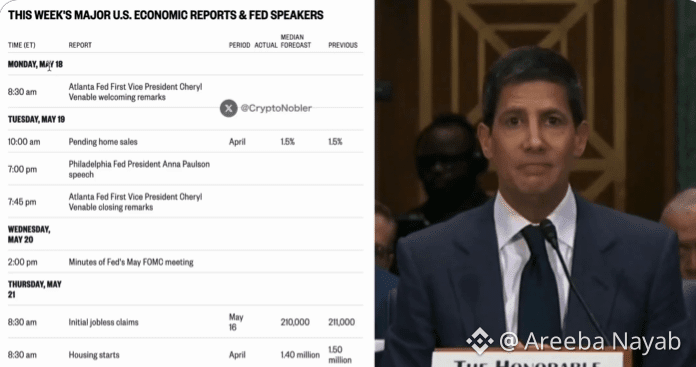Select the MEDIAN FORECAST column header
The image size is (696, 367).
point(296,41)
